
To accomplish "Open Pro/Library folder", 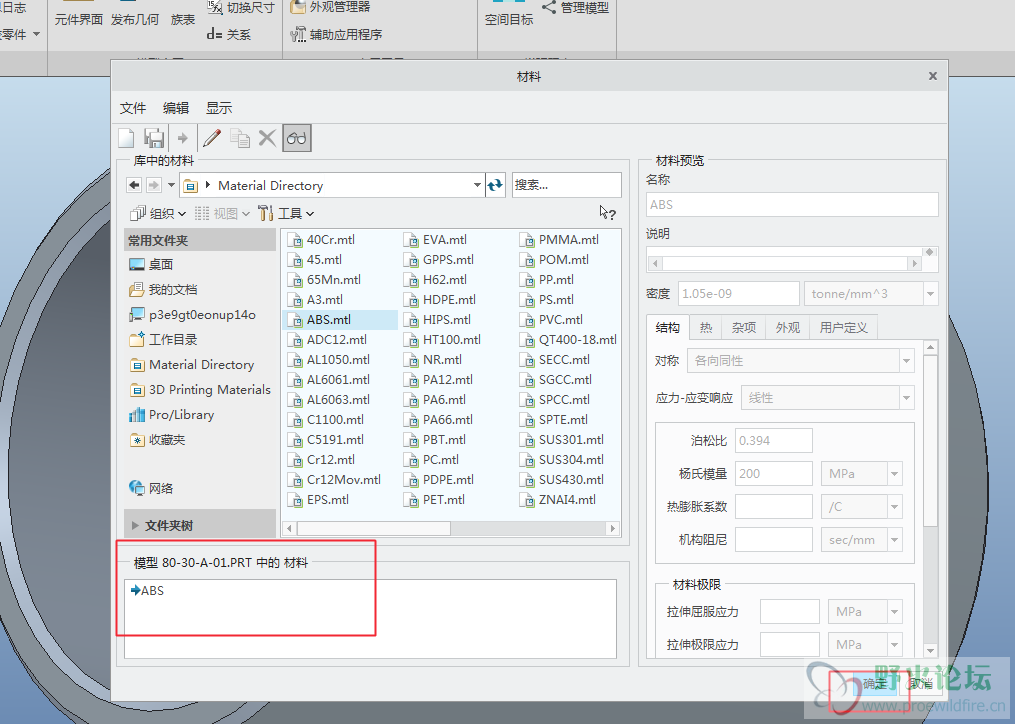I will [172, 414].
